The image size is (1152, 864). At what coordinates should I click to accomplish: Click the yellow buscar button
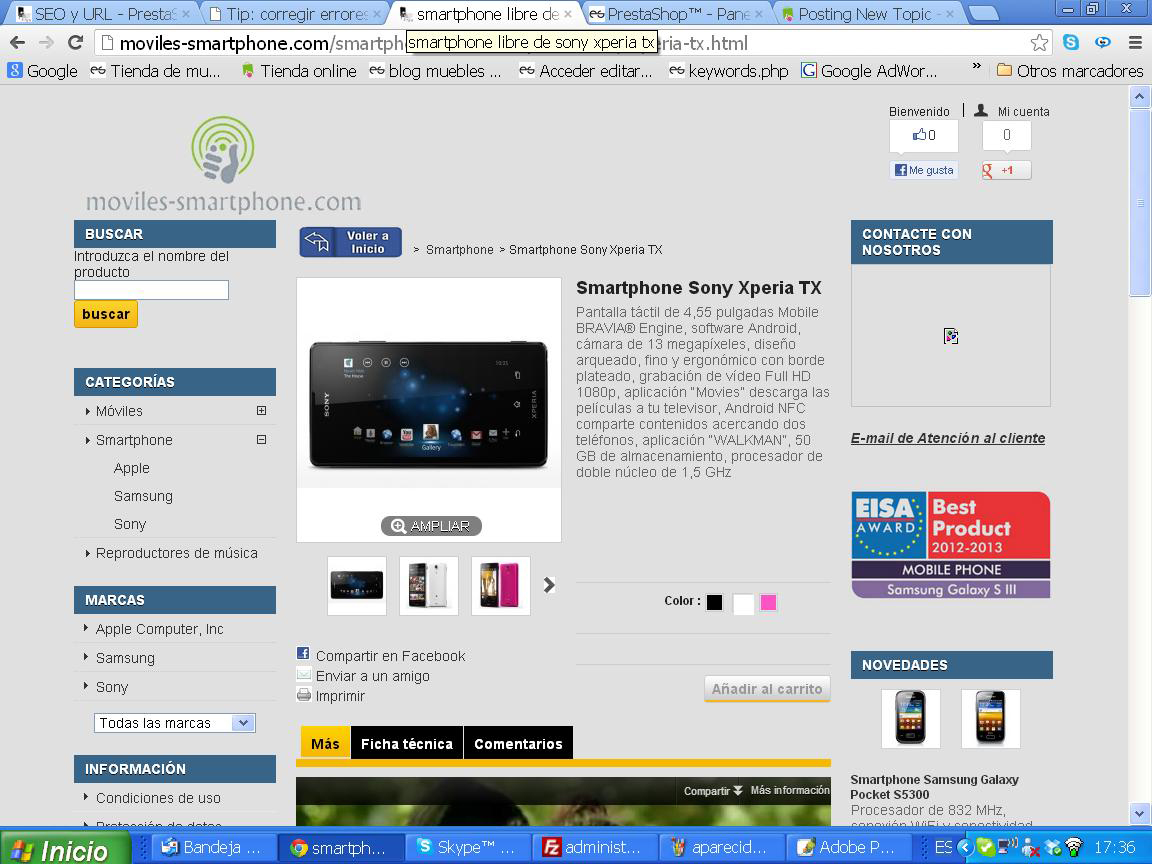(106, 314)
